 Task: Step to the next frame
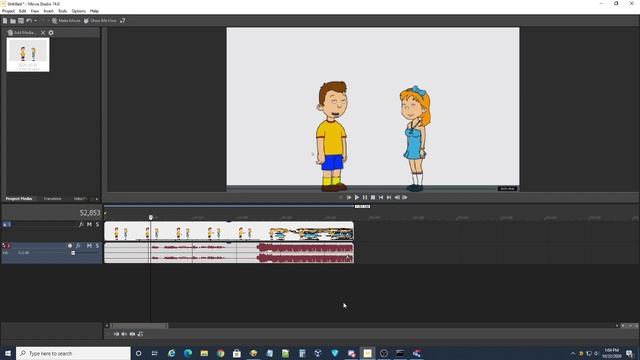tap(405, 198)
